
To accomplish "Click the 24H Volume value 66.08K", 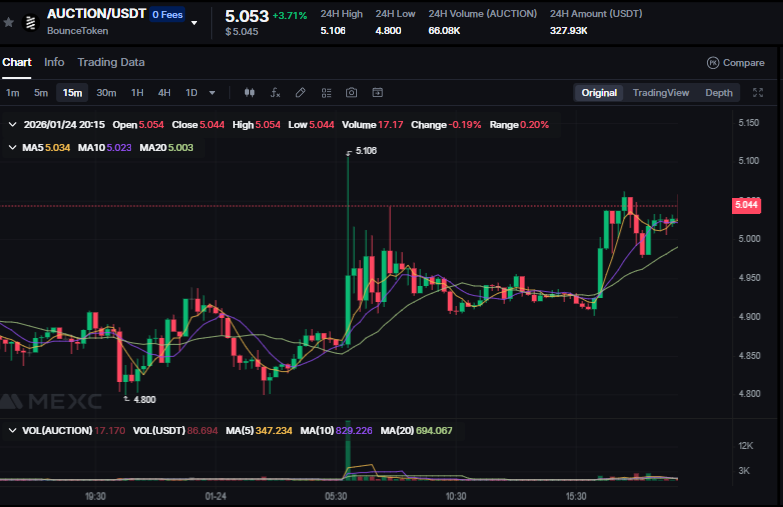I will 444,30.
